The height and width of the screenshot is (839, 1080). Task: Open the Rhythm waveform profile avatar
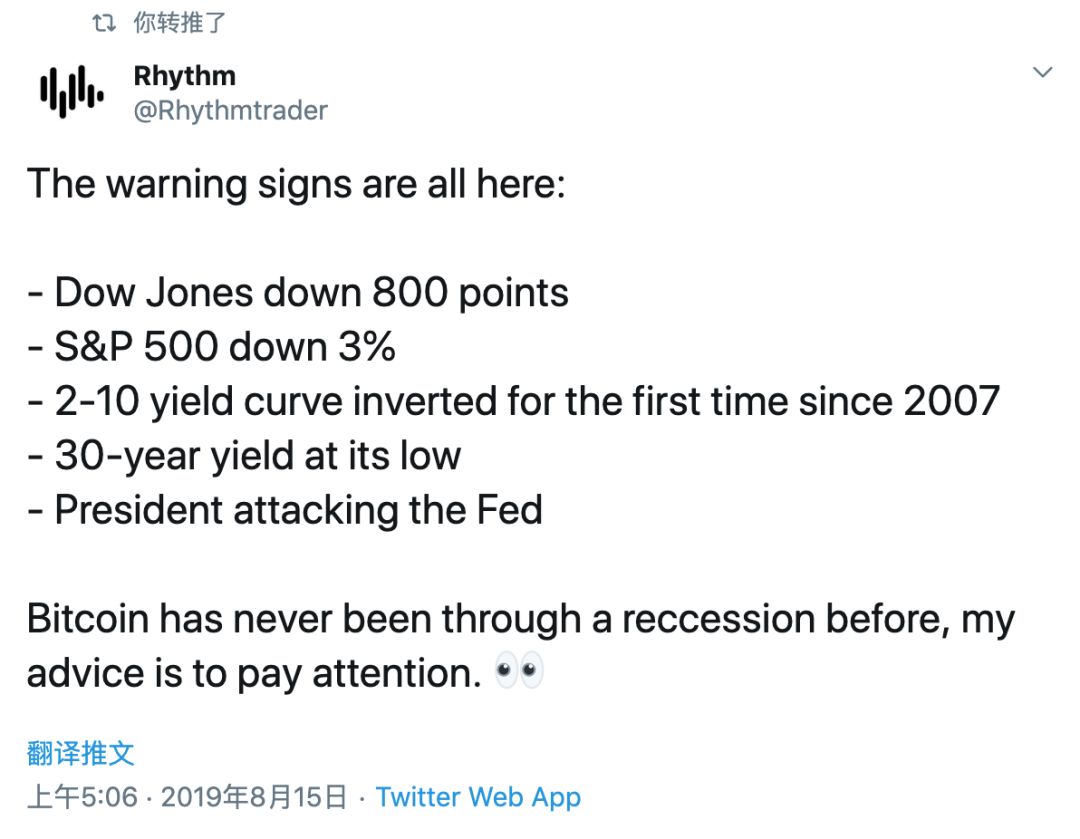[72, 92]
